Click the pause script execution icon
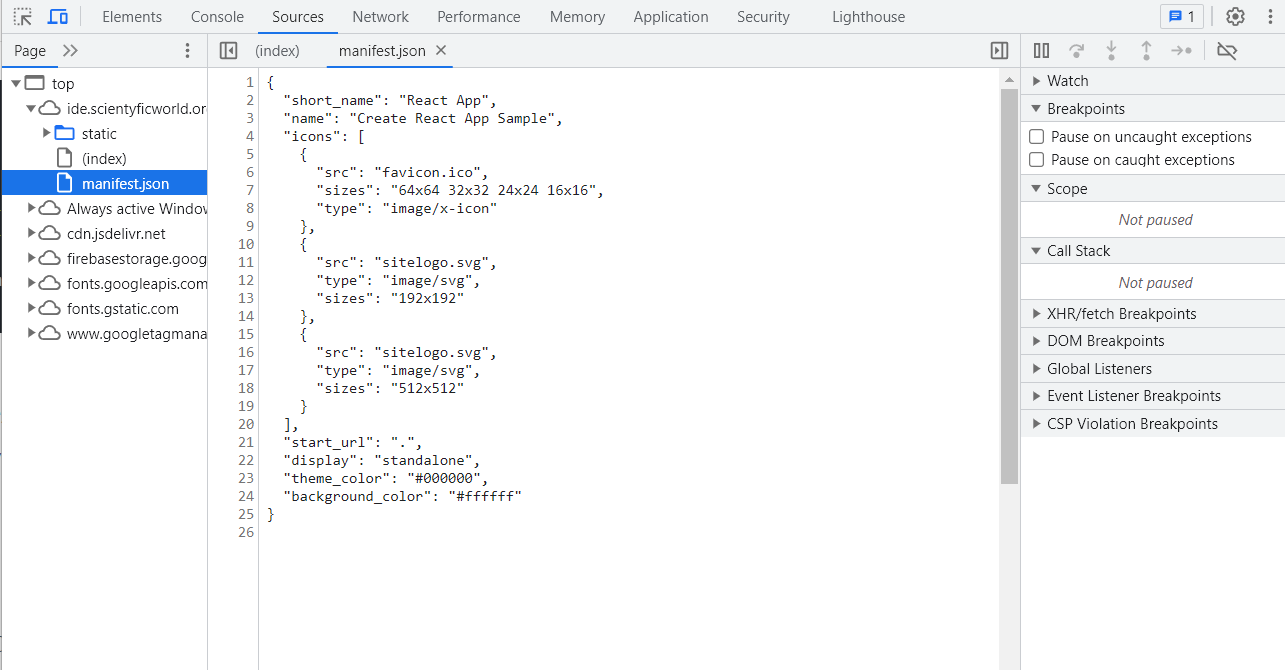Viewport: 1285px width, 670px height. click(1040, 50)
